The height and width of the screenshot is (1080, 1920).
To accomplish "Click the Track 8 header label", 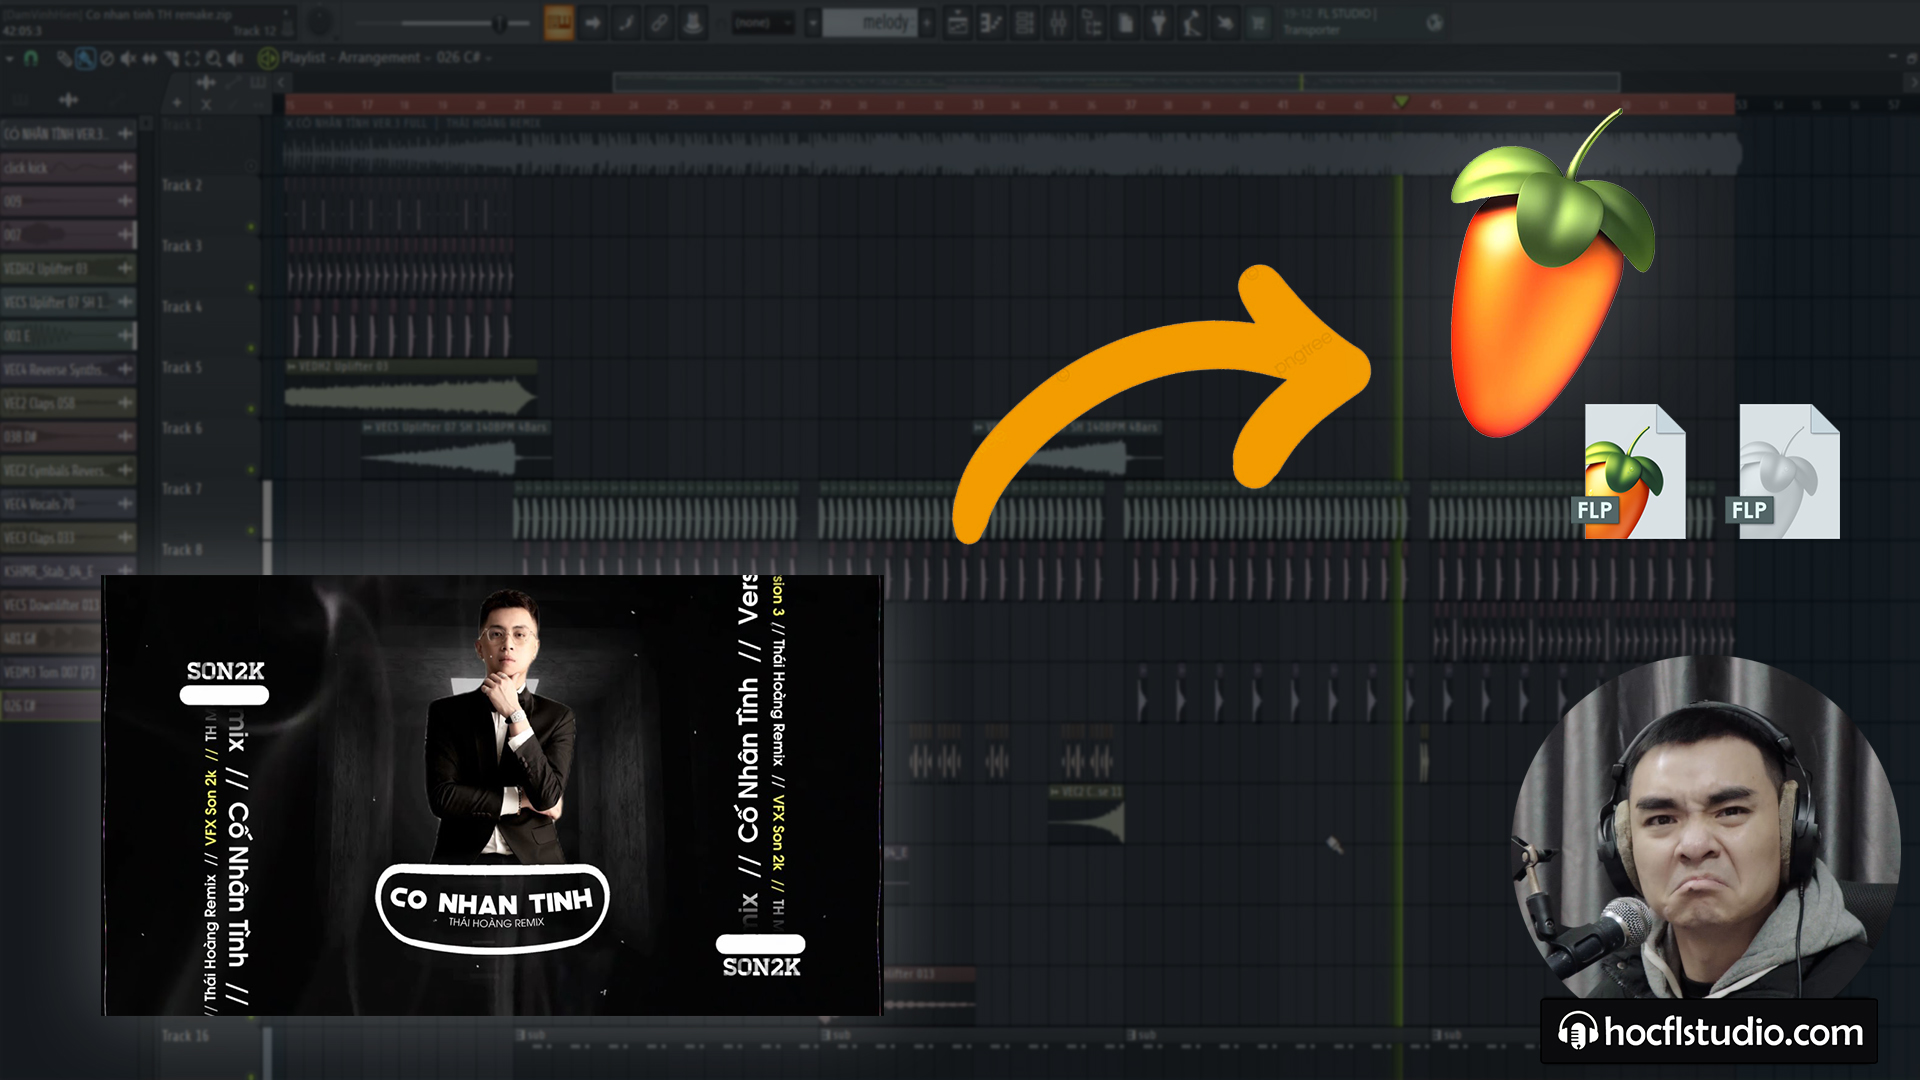I will pos(182,549).
